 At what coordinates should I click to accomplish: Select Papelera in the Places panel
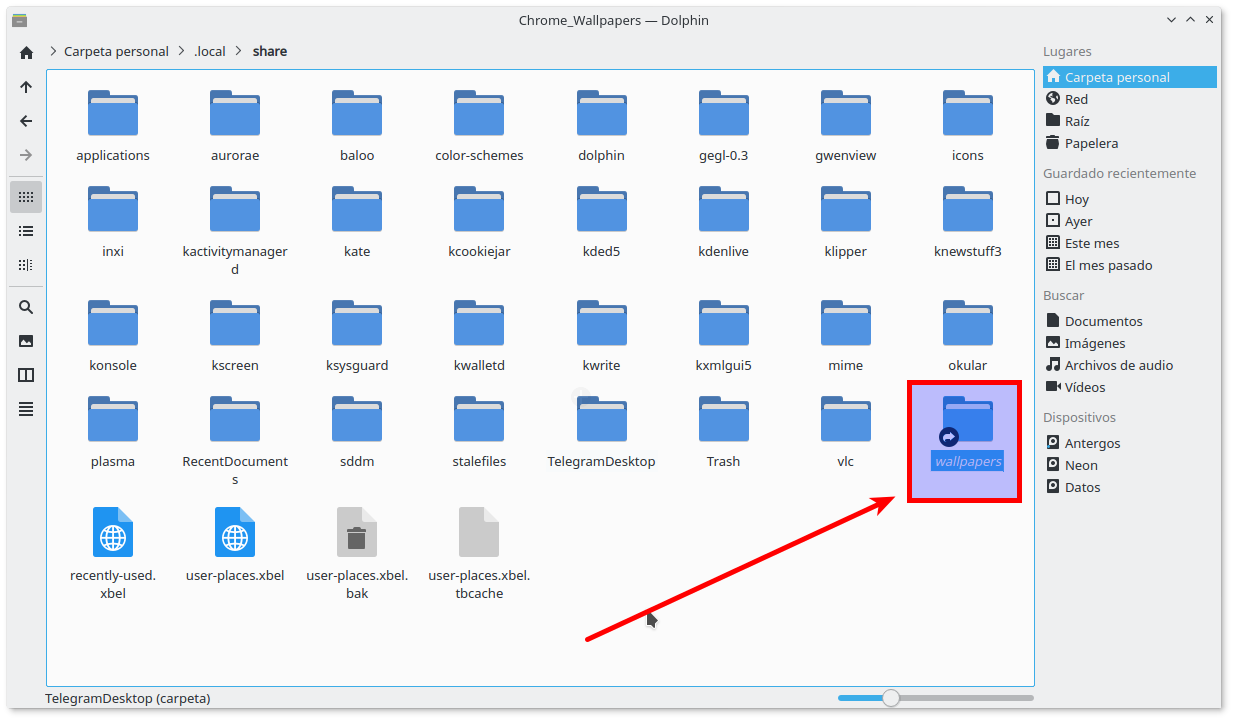1091,143
